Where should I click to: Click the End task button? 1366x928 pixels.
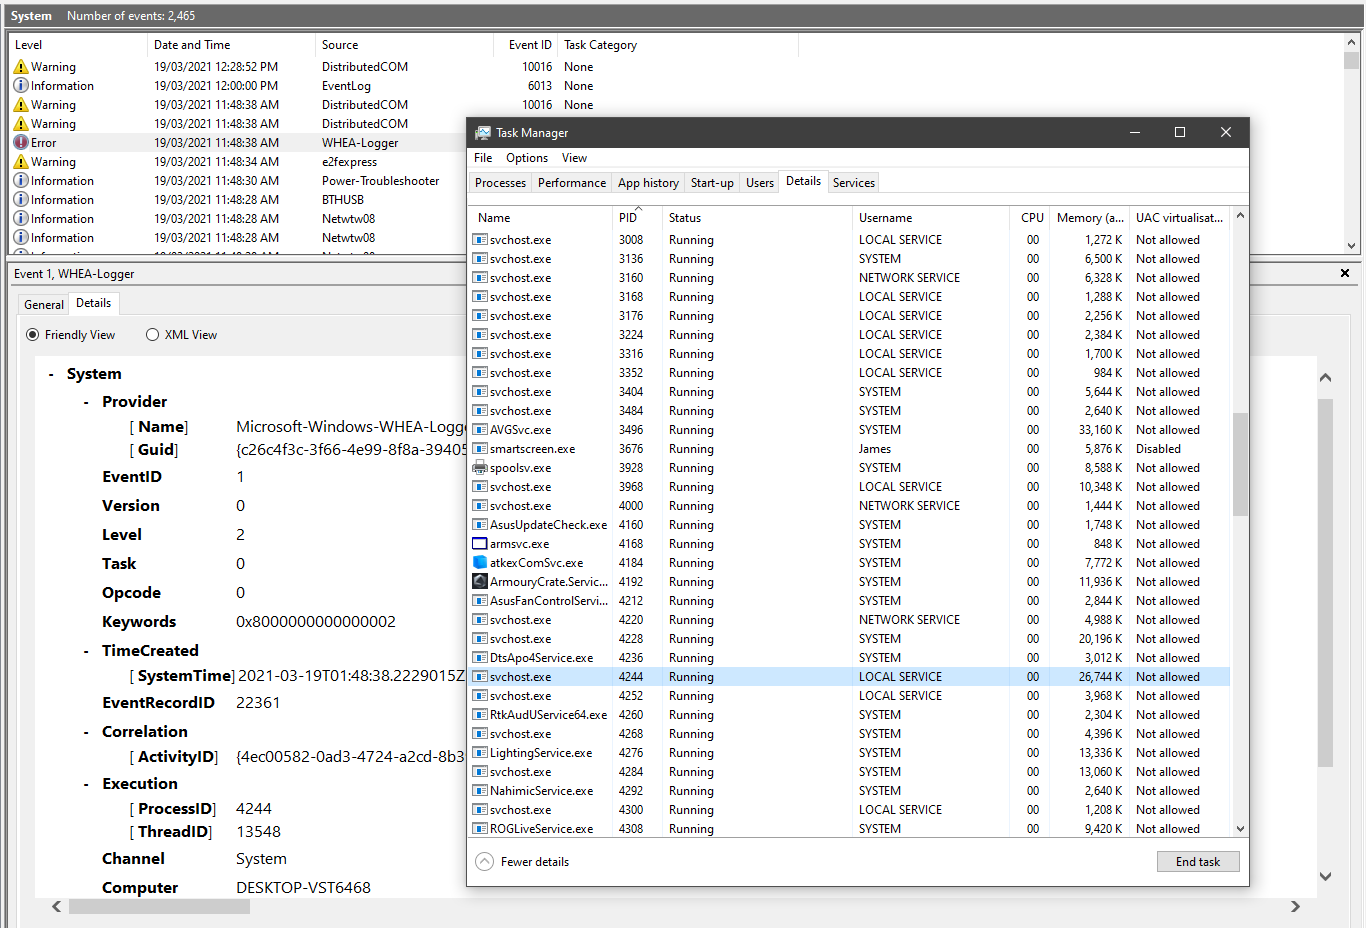[1198, 862]
